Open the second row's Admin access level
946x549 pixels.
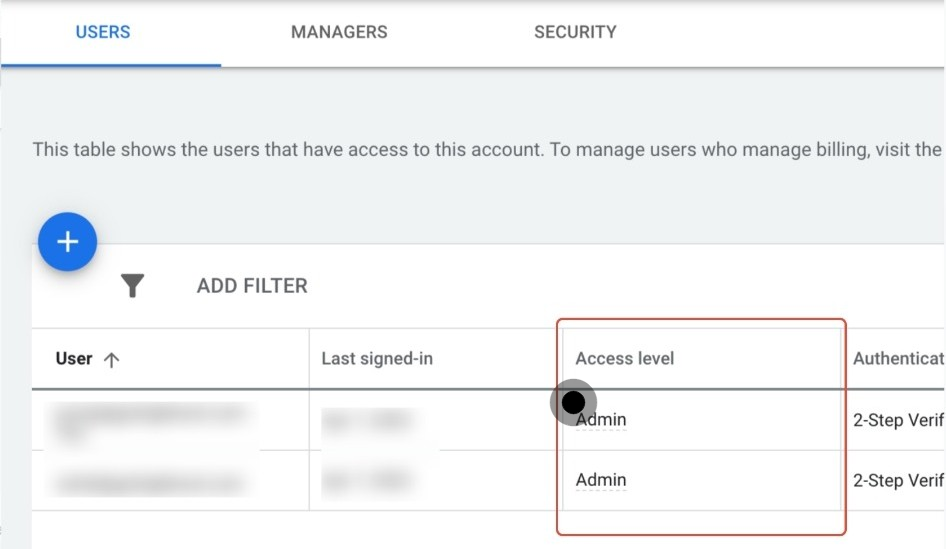(601, 481)
